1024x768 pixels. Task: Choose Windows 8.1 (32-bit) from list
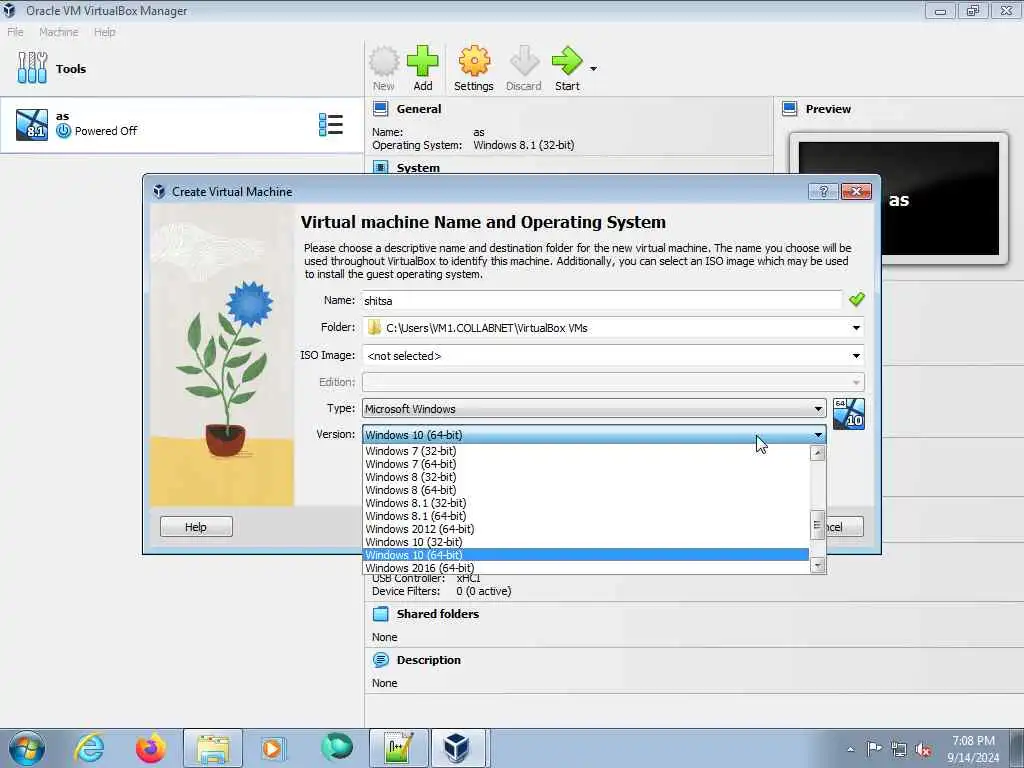(586, 503)
